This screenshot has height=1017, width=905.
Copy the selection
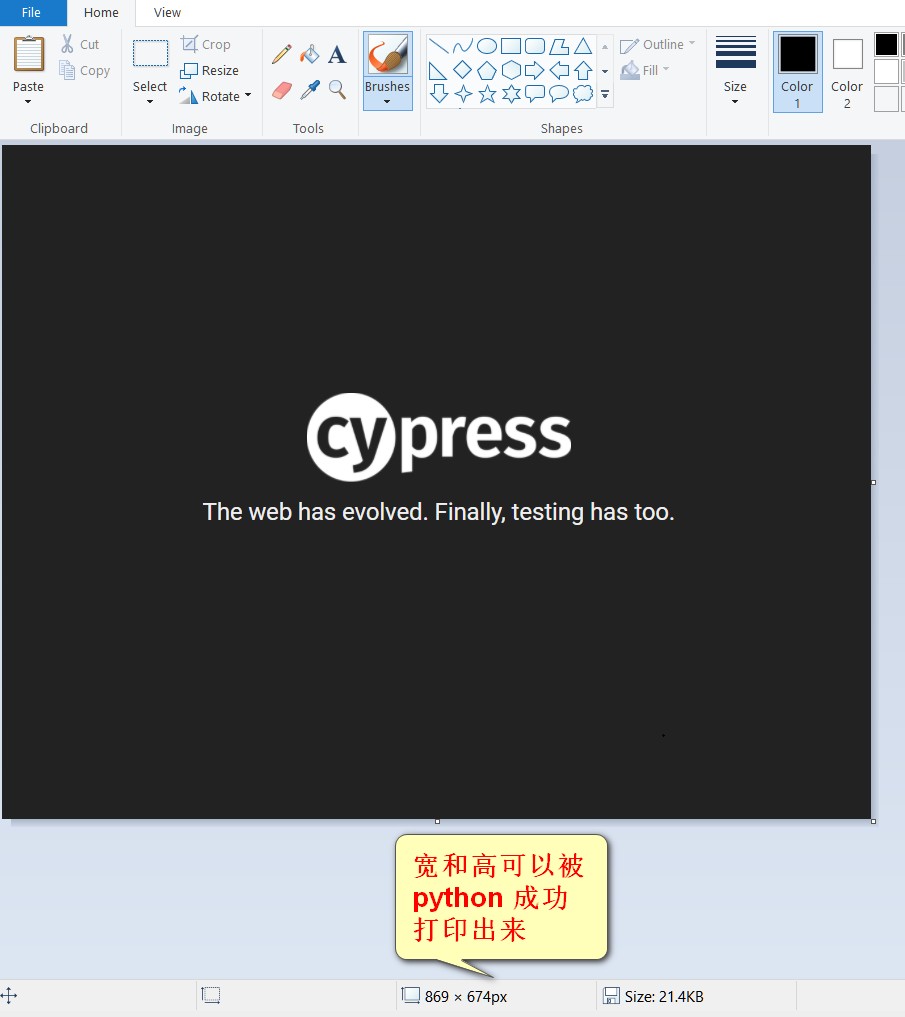pos(84,70)
